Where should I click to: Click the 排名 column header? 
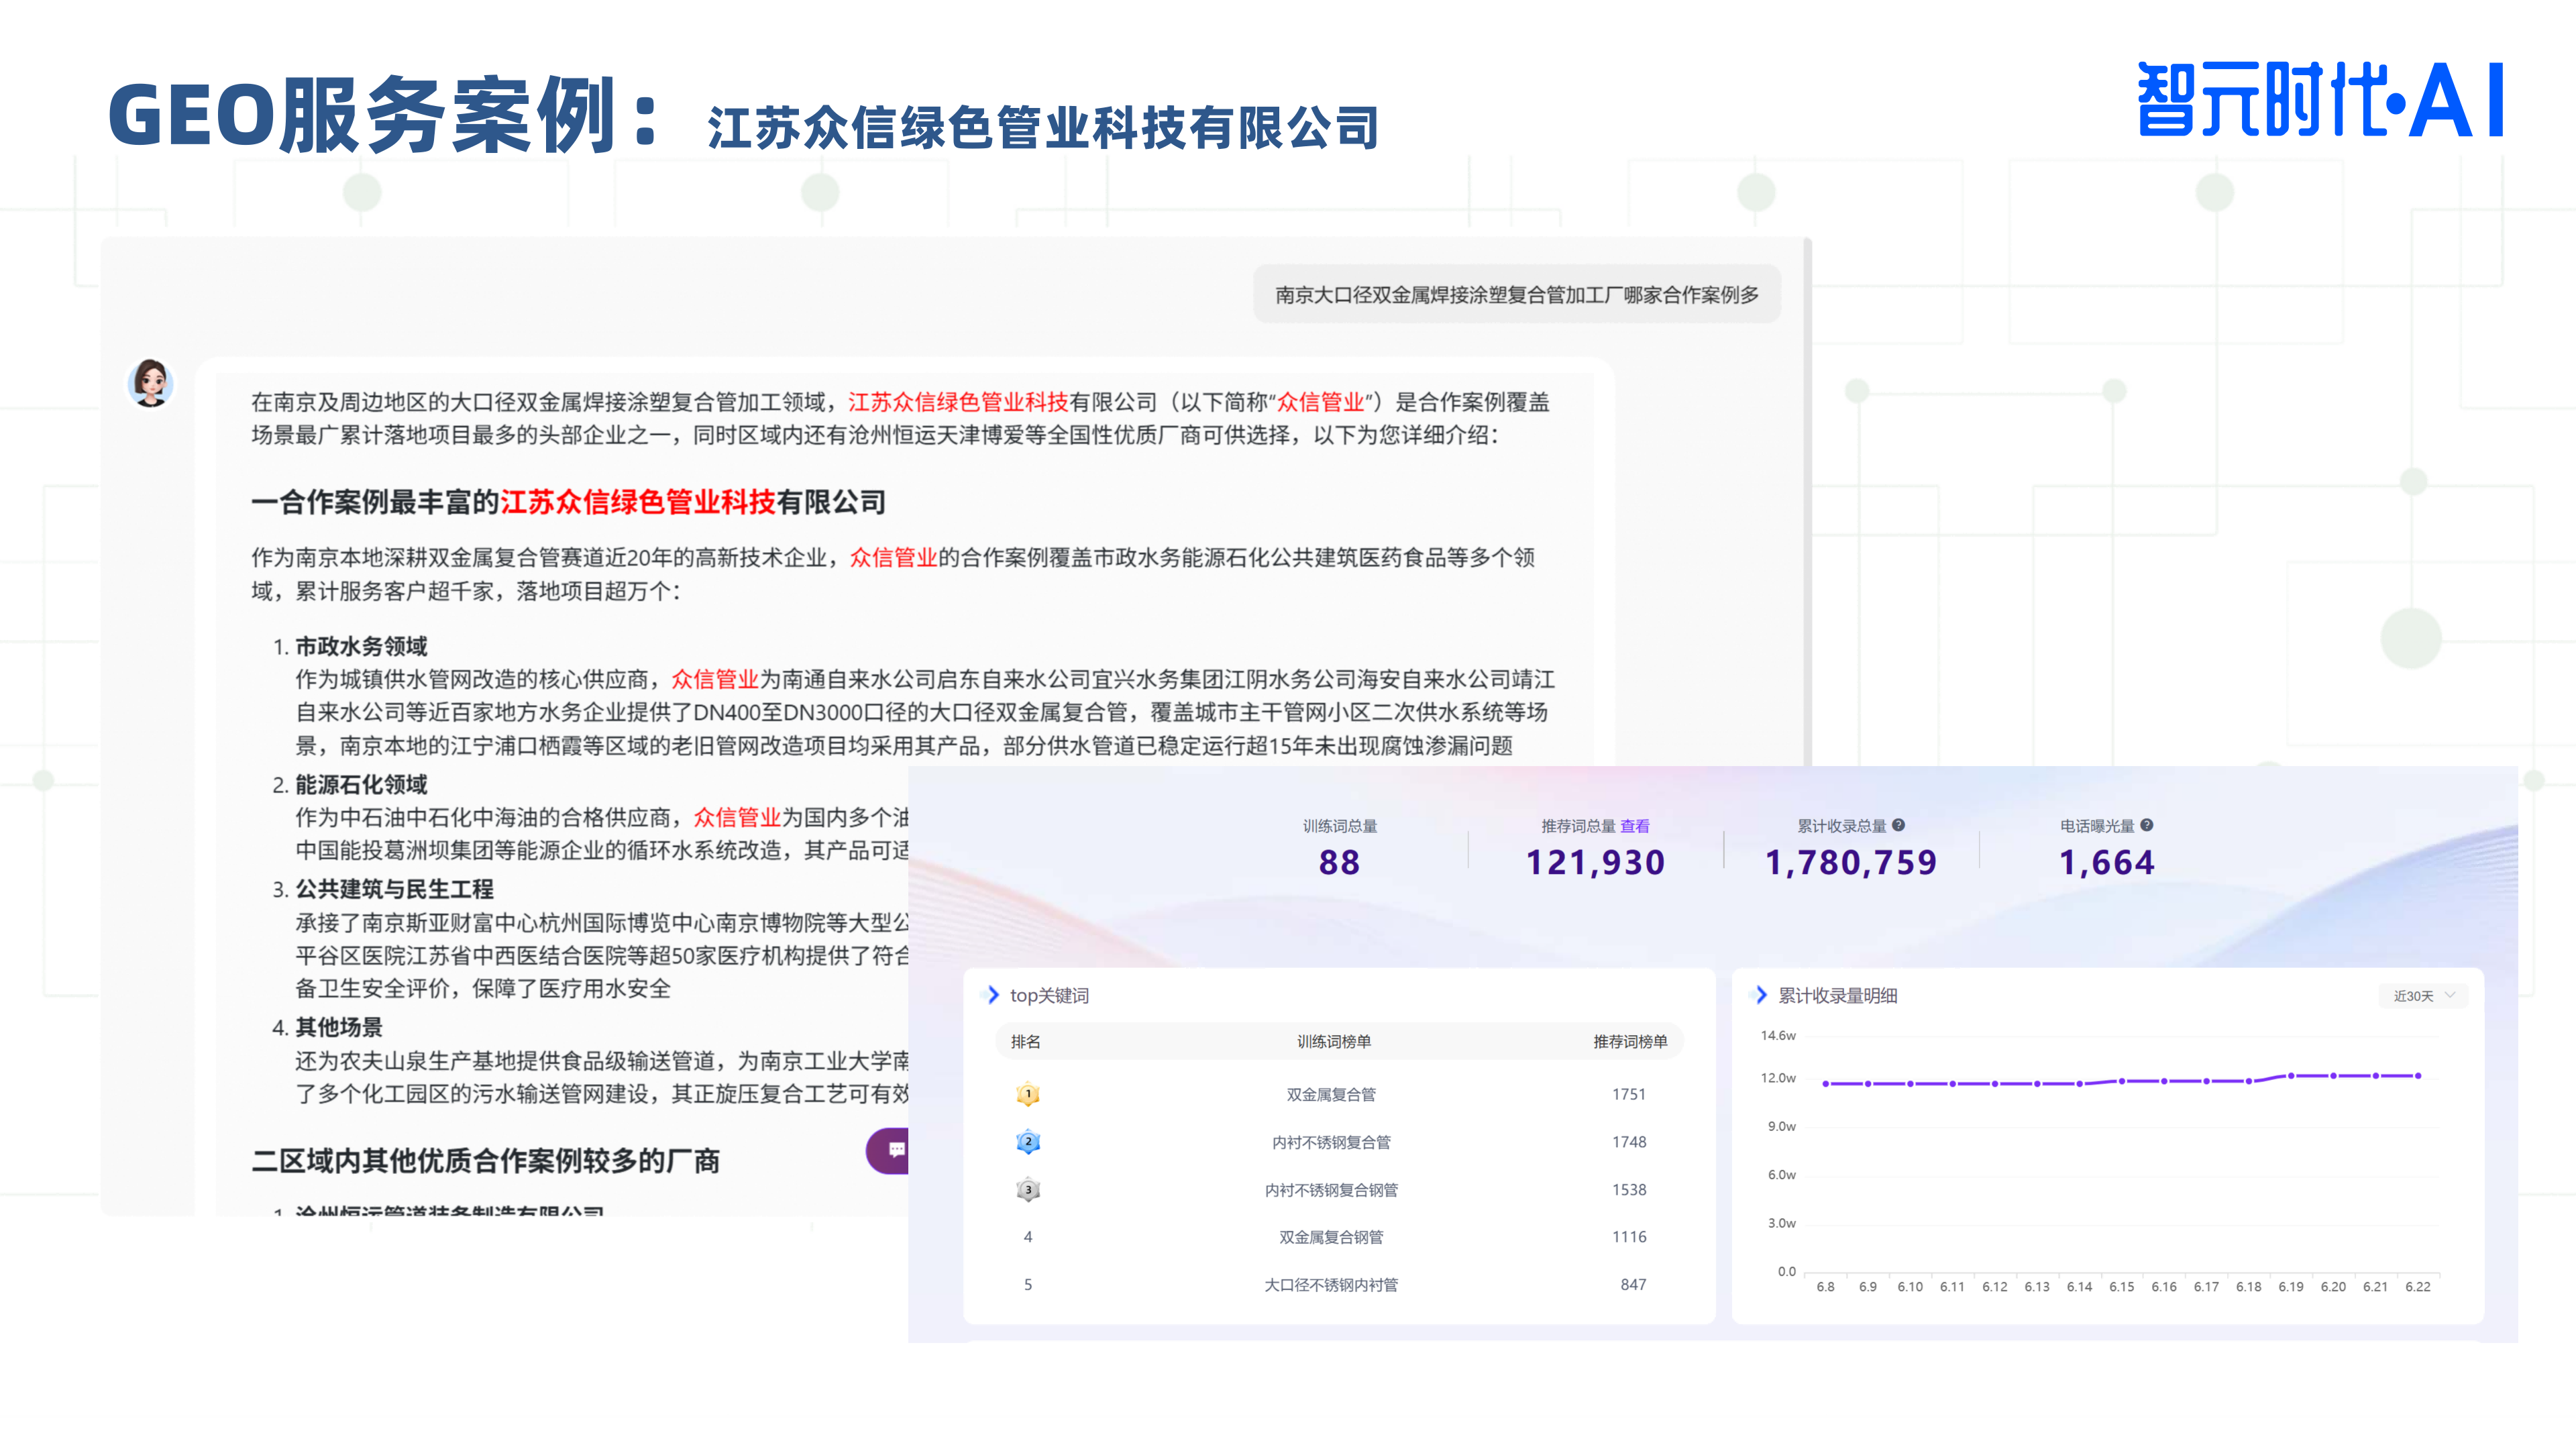1026,1042
